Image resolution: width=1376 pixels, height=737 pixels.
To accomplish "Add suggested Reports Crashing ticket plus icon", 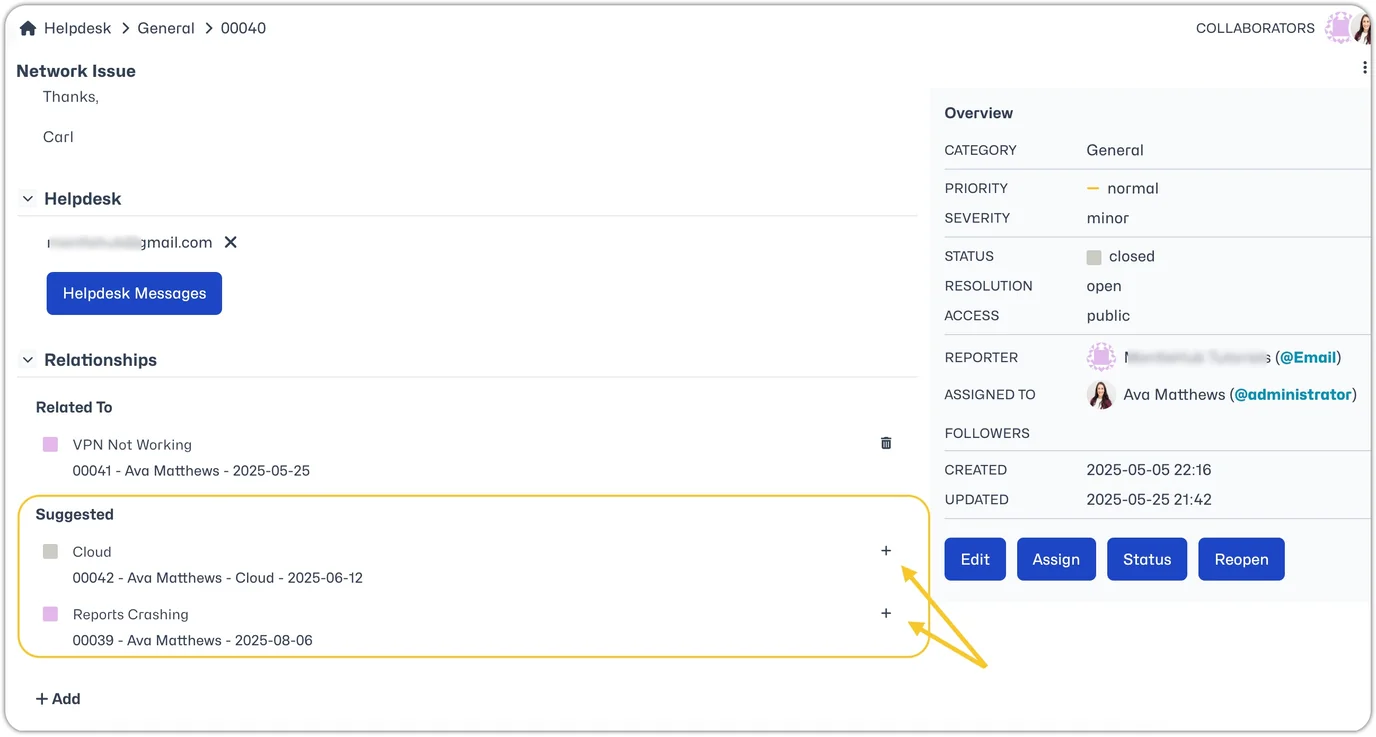I will pyautogui.click(x=886, y=613).
